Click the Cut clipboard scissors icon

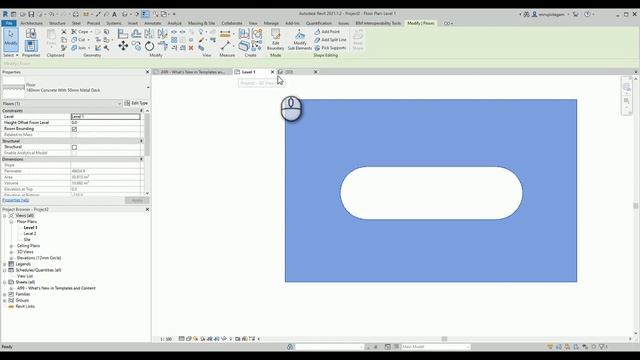click(64, 31)
